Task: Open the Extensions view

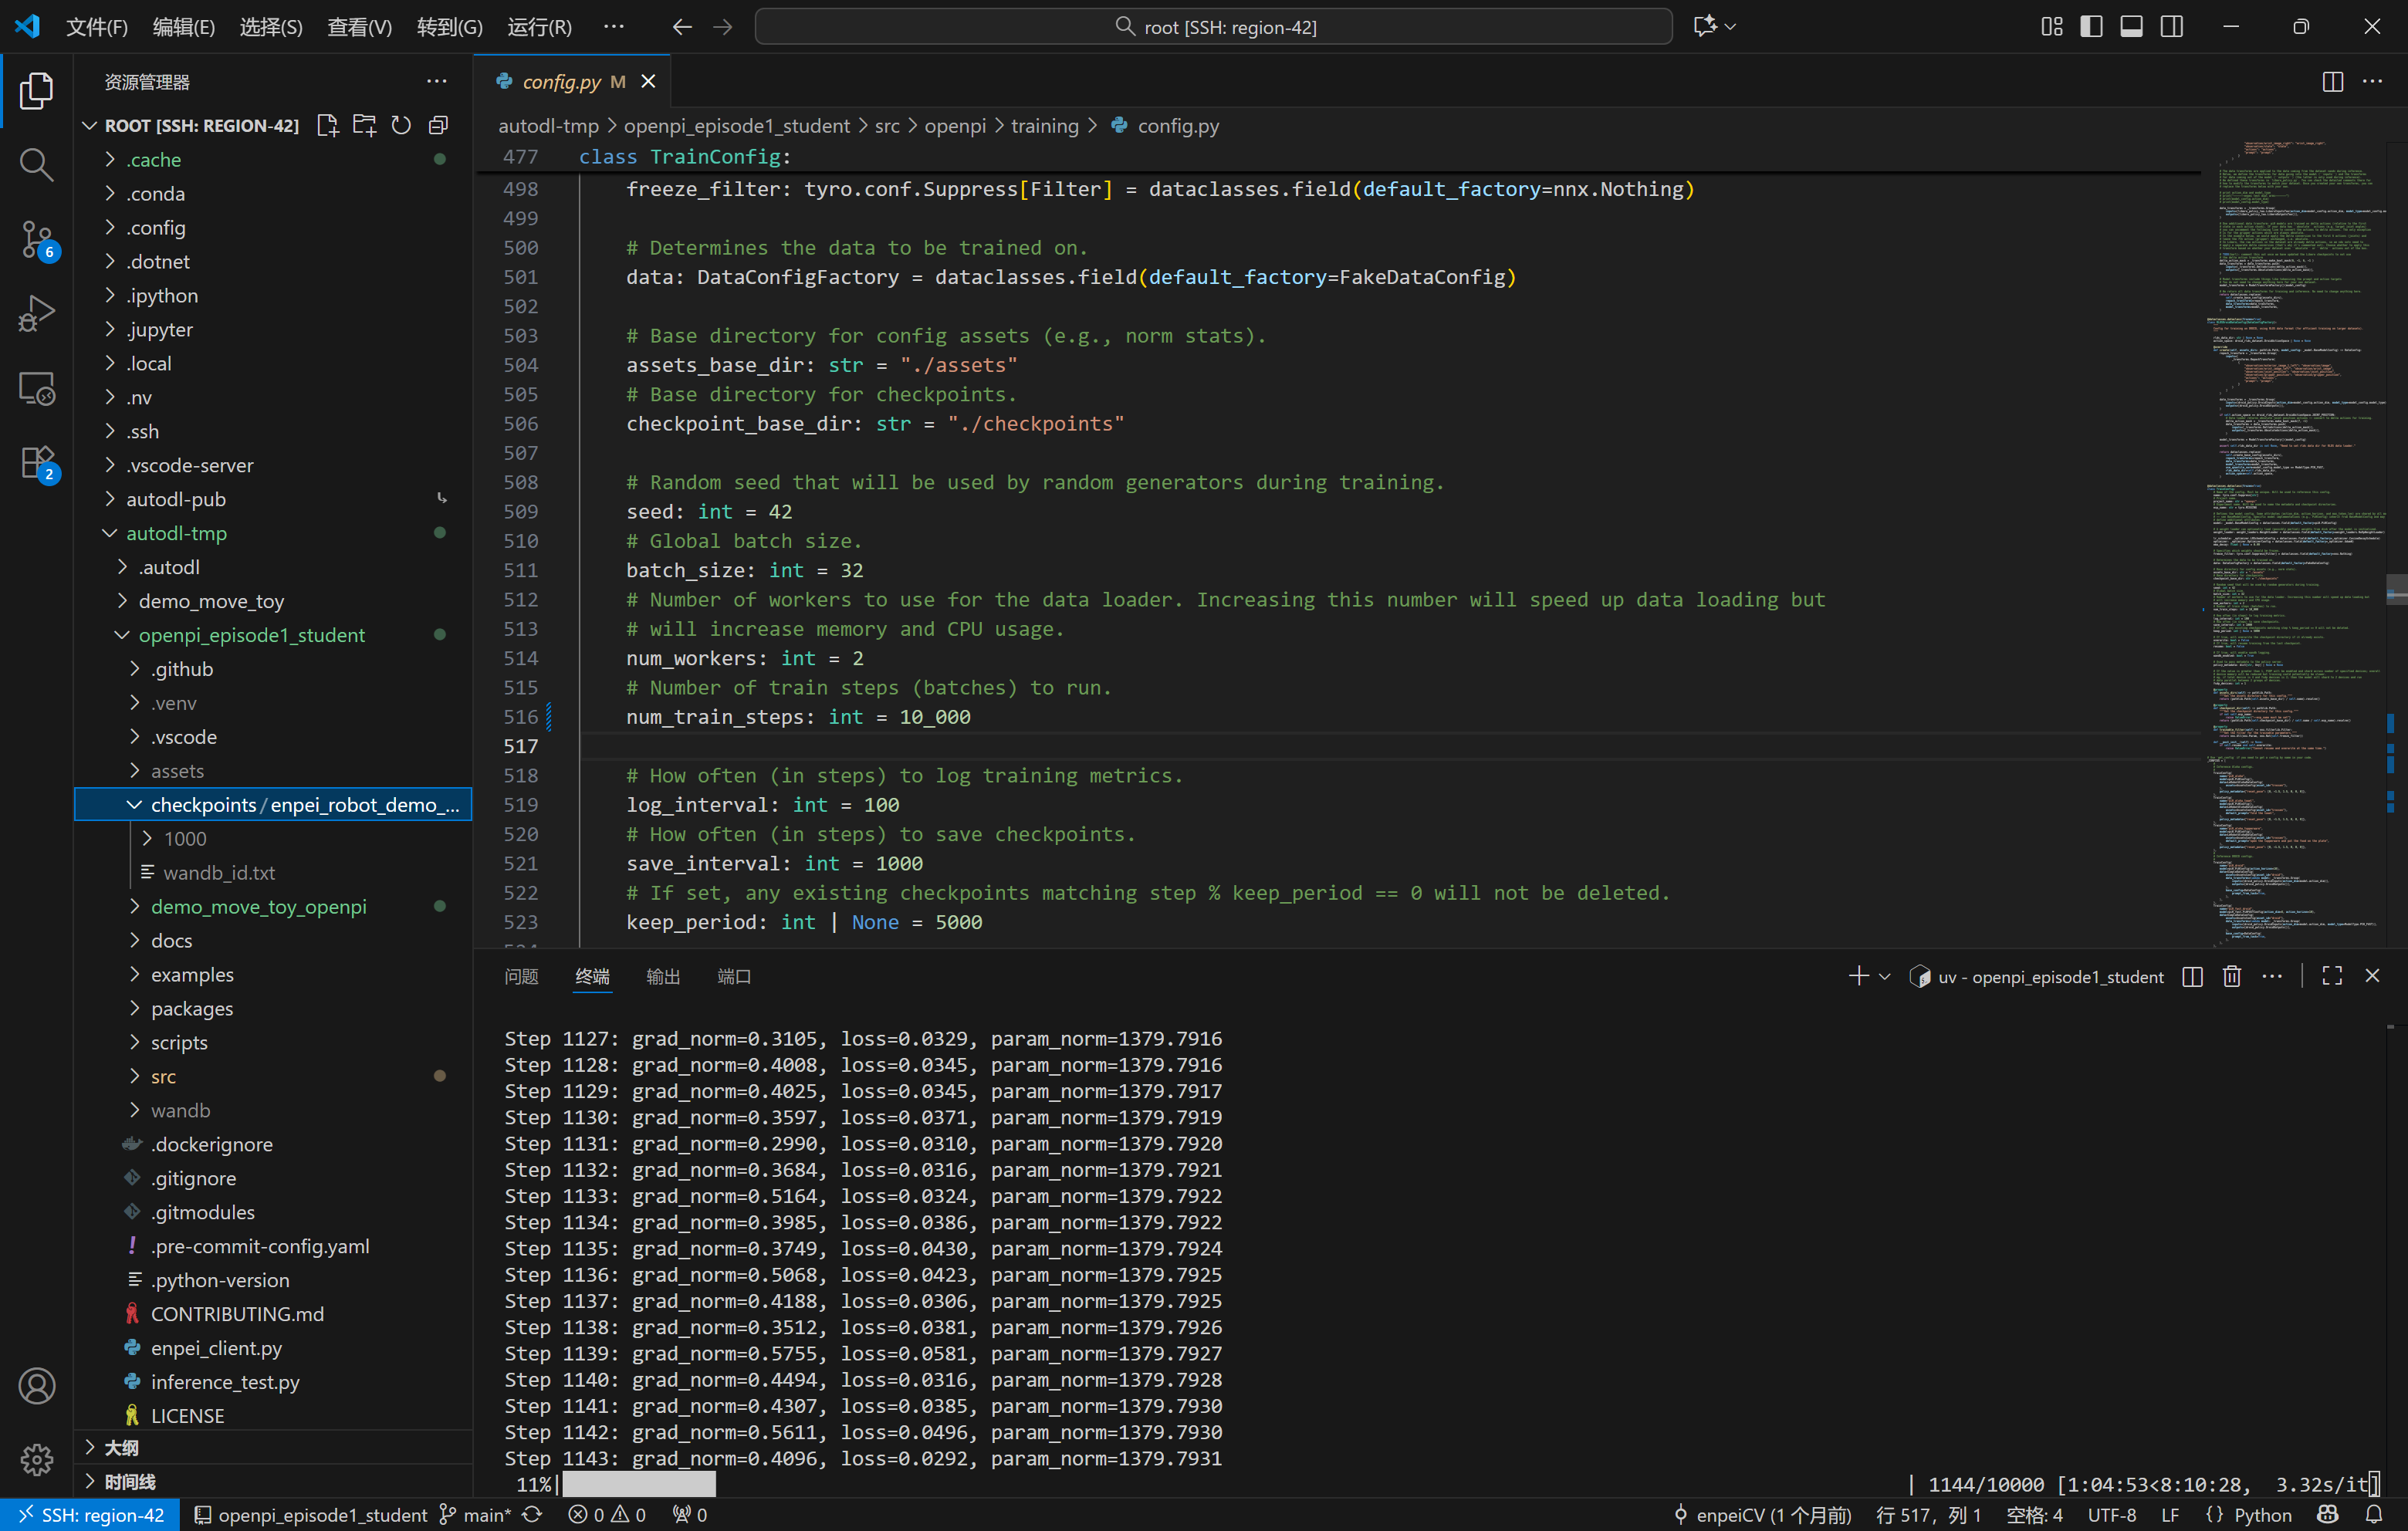Action: click(37, 463)
